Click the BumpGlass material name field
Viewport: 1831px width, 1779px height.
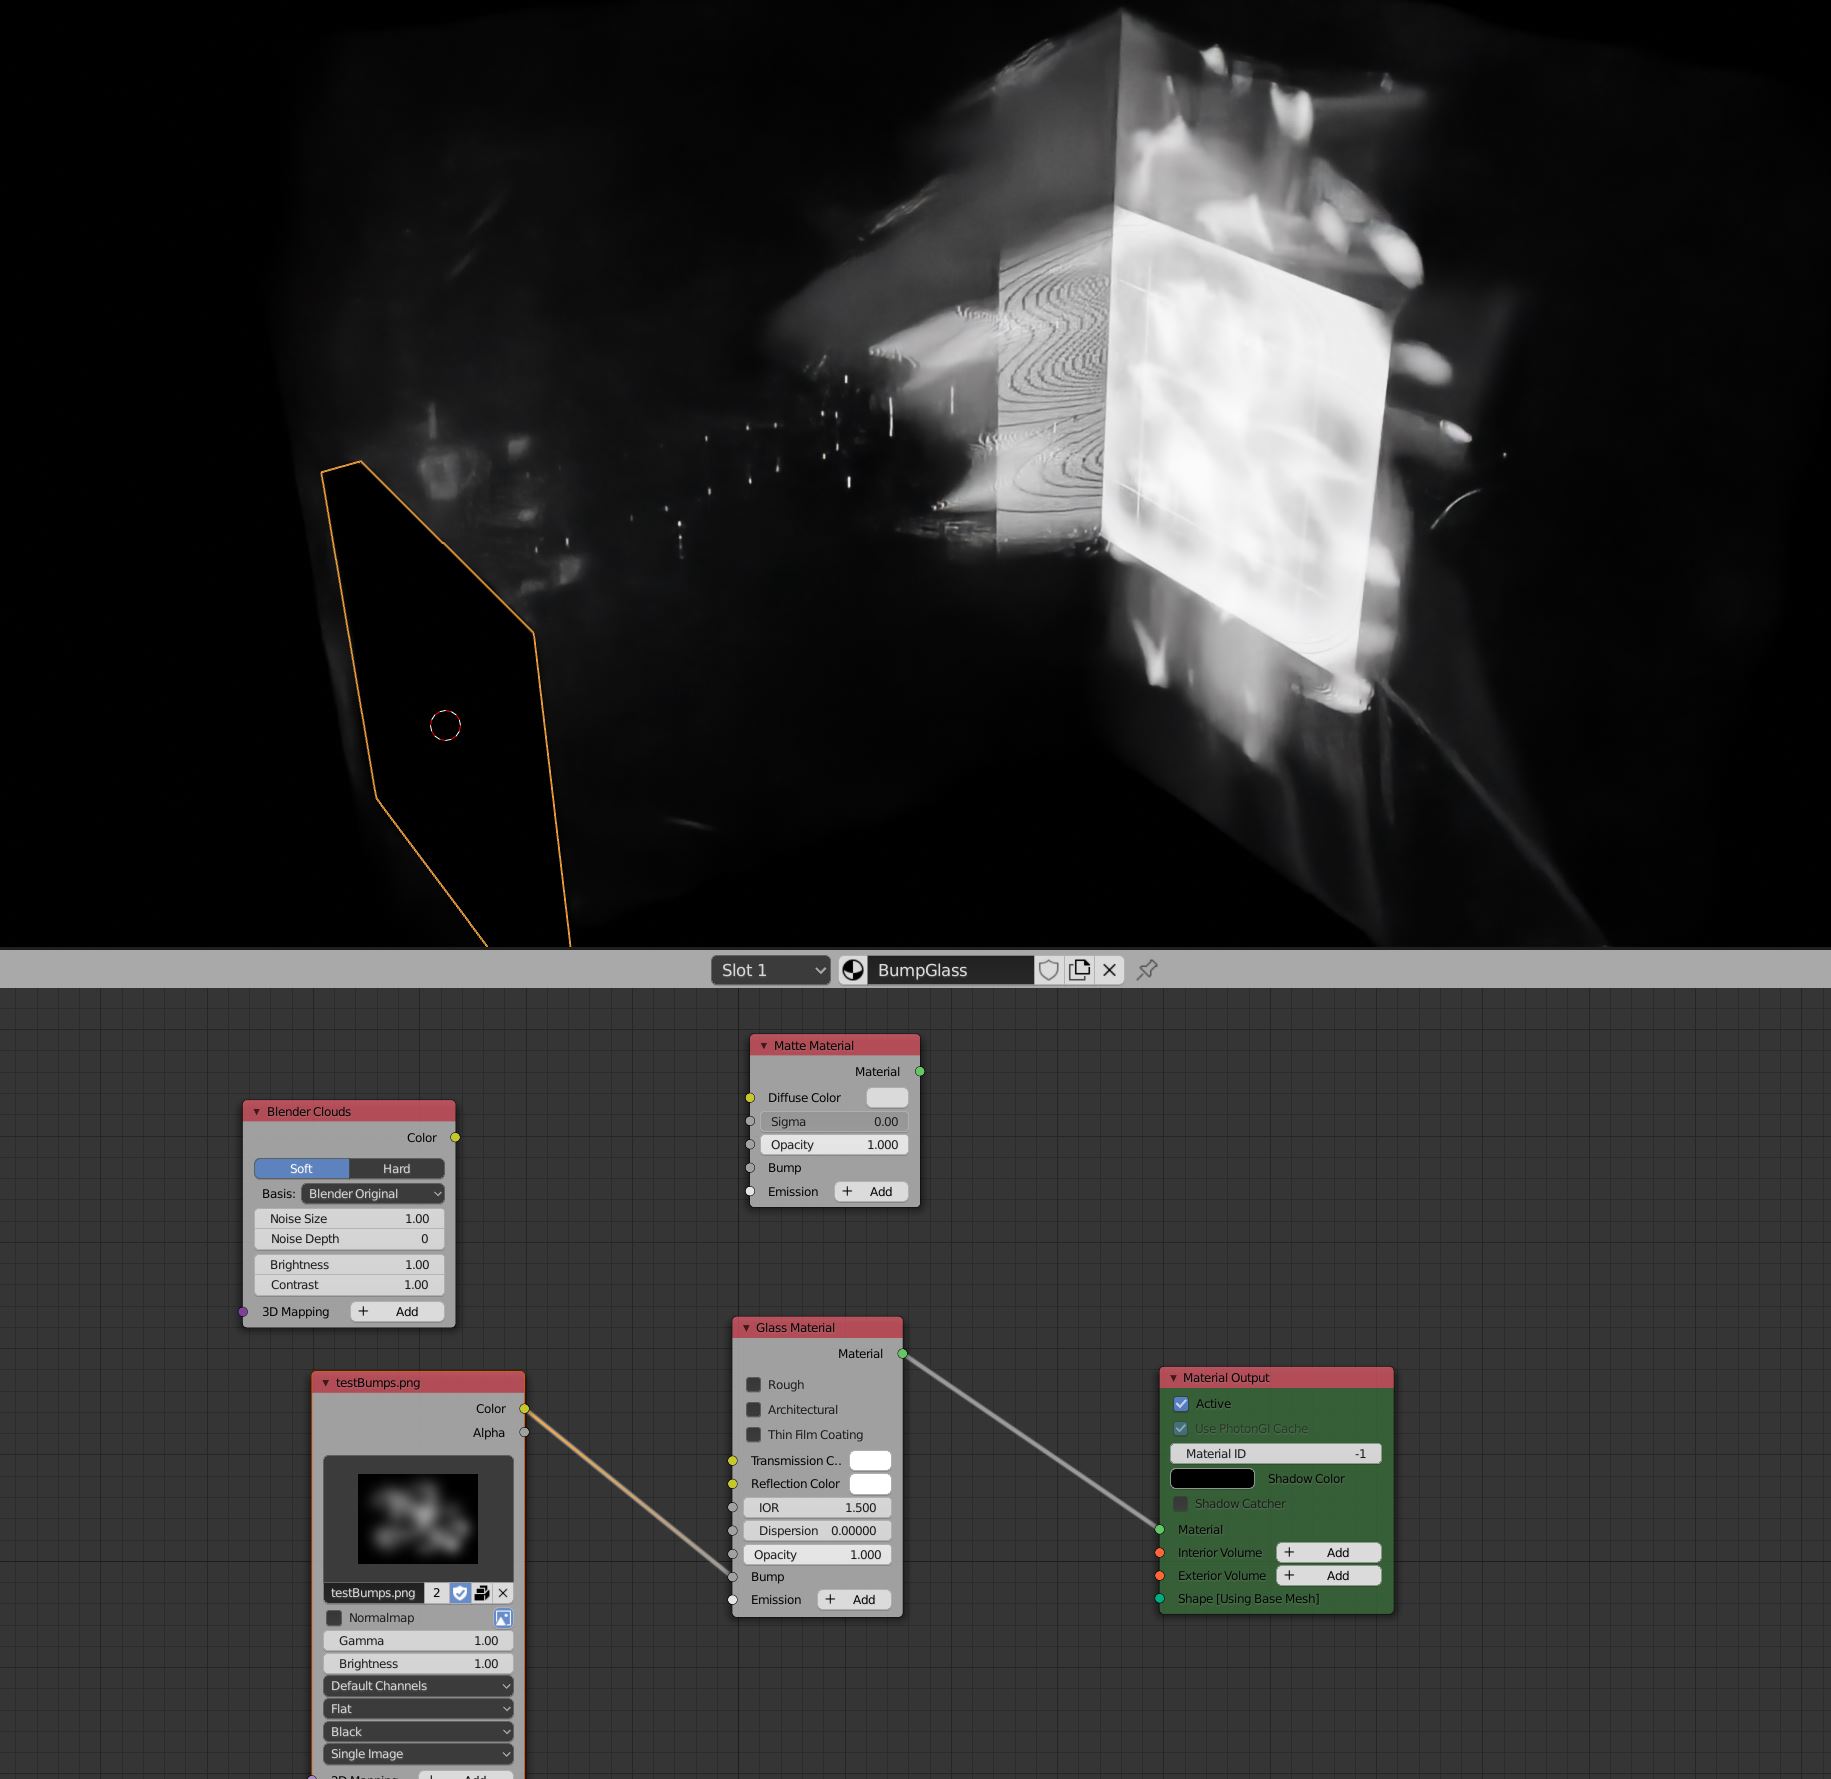950,970
